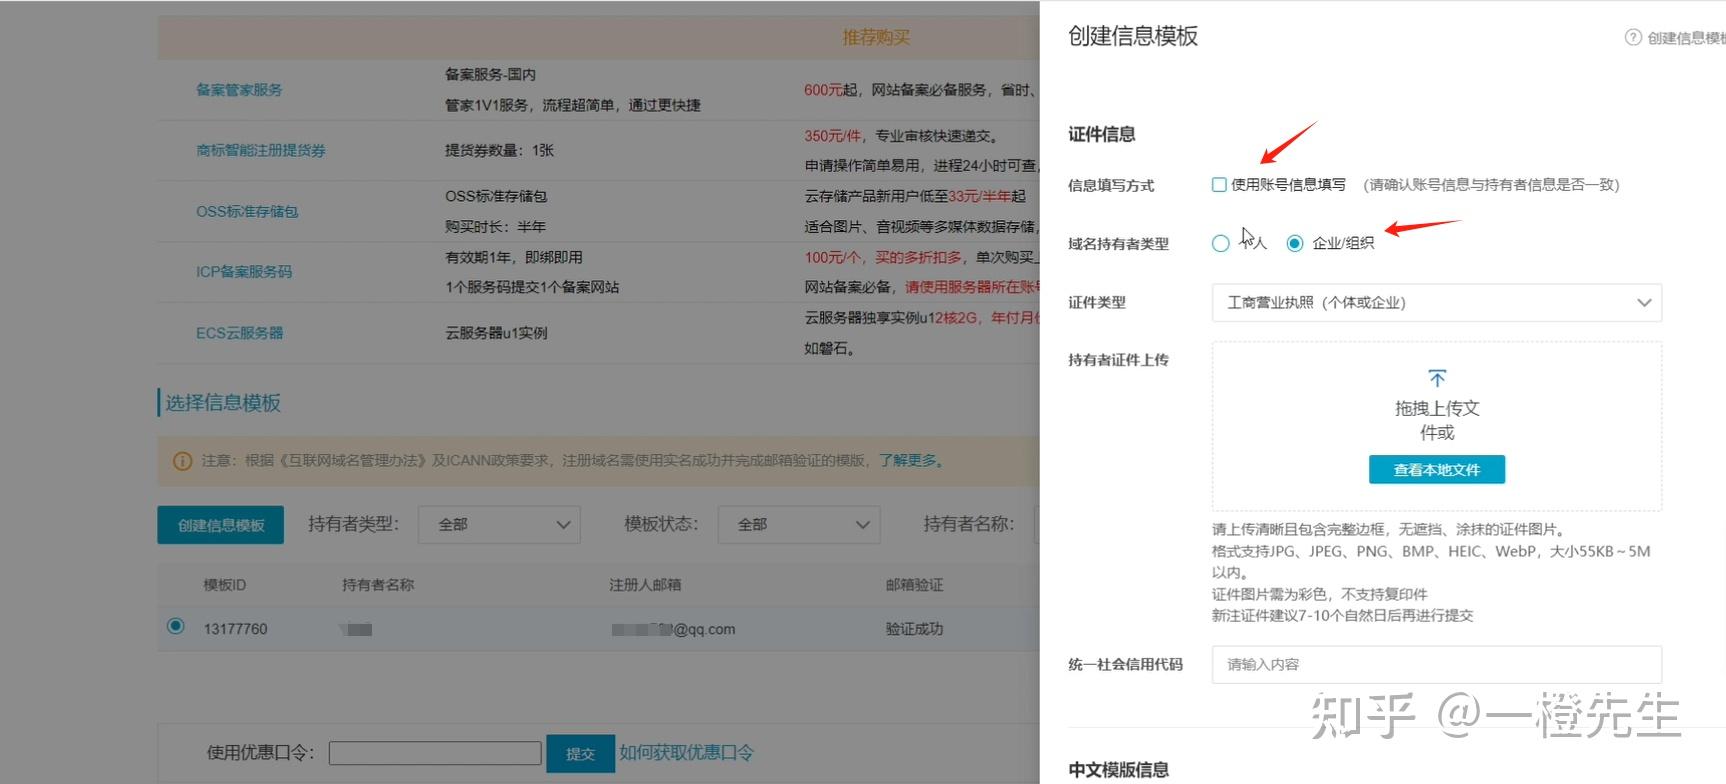This screenshot has width=1726, height=784.
Task: Click 持有者名称 column header
Action: pyautogui.click(x=378, y=585)
